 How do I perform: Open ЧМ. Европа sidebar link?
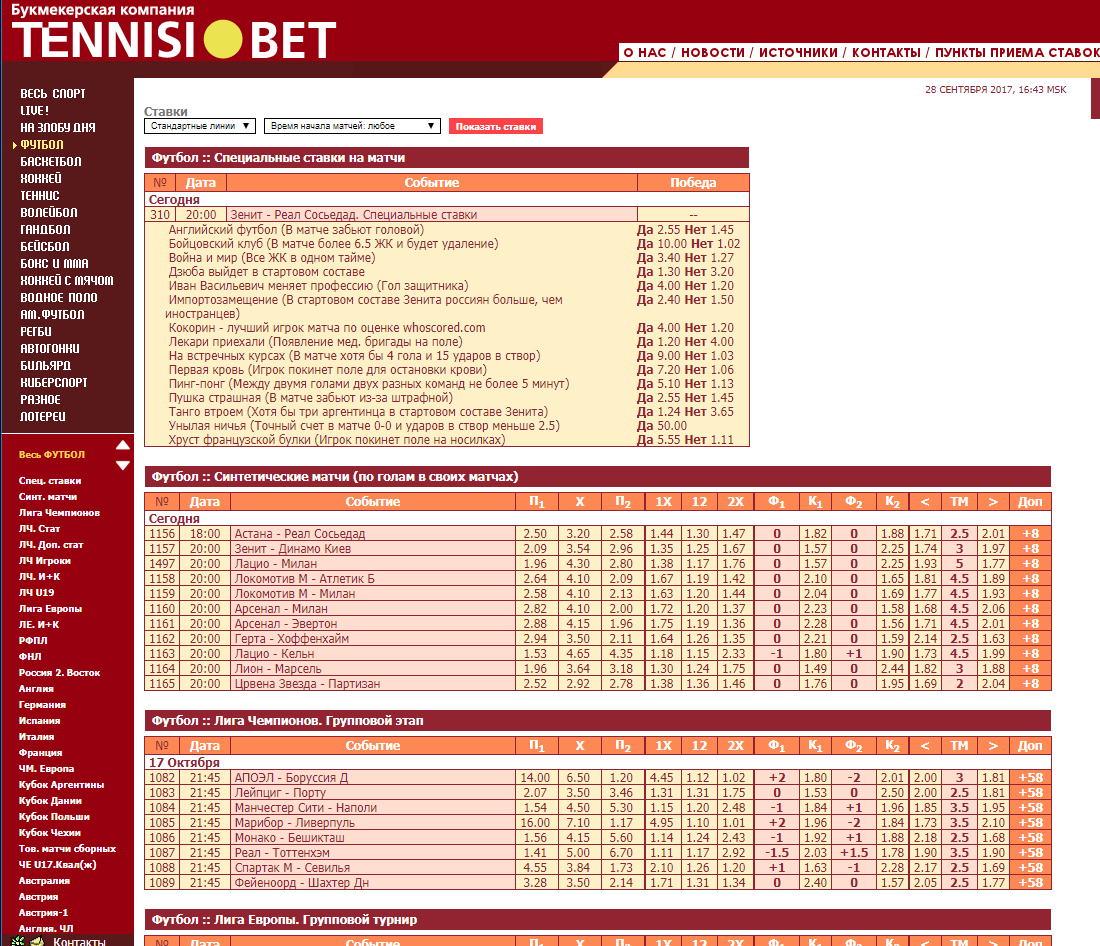tap(46, 769)
